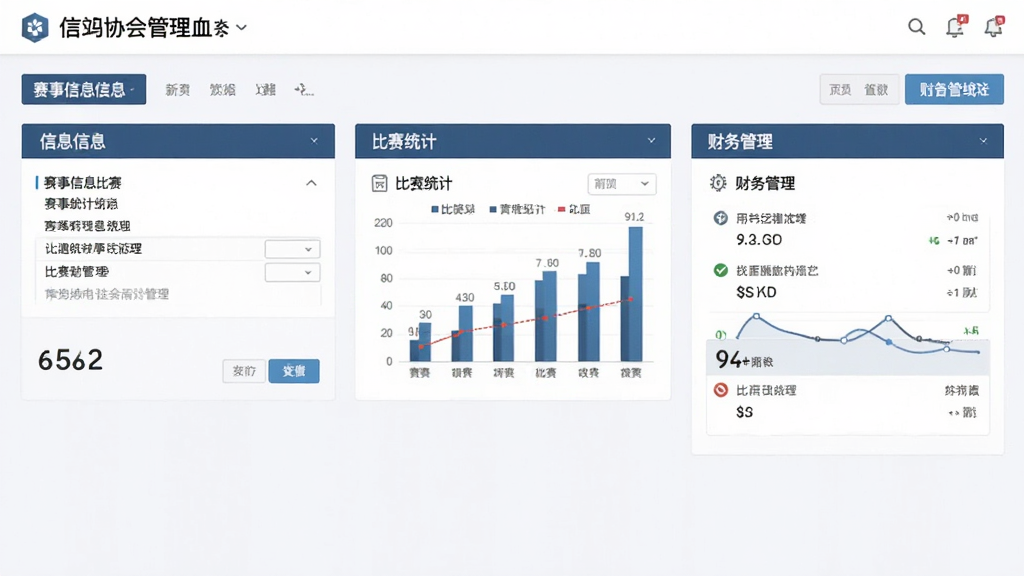Collapse the 比赛统计 panel header chevron
1024x576 pixels.
[x=651, y=141]
